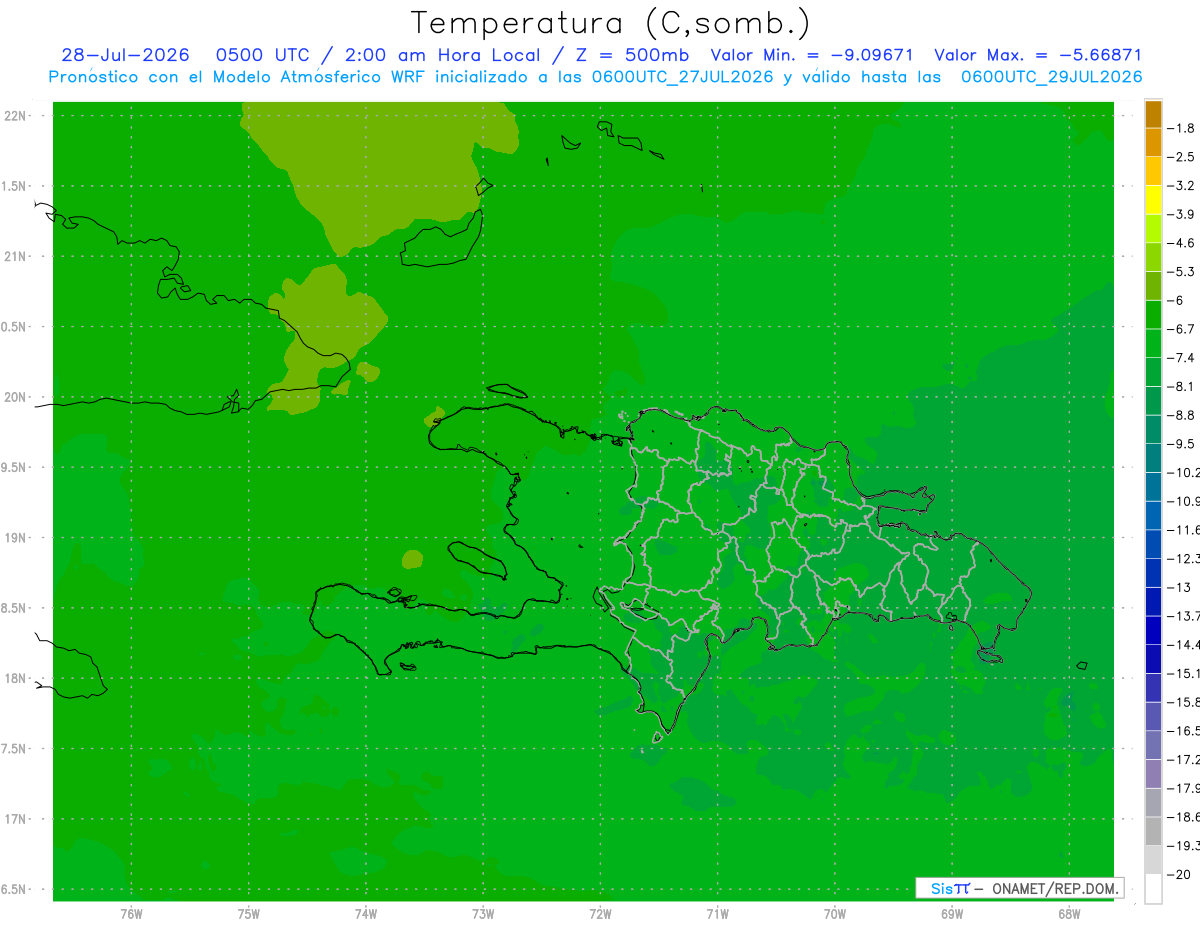Click the -8.1 colorbar label
This screenshot has width=1200, height=927.
(1182, 386)
